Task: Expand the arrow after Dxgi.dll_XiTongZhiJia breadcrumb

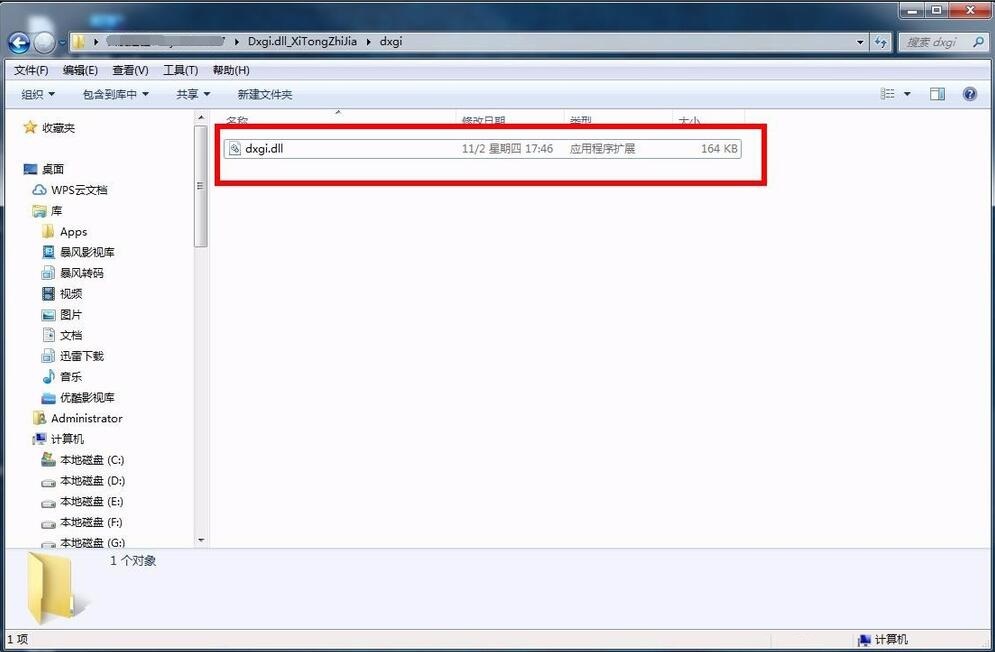Action: [368, 42]
